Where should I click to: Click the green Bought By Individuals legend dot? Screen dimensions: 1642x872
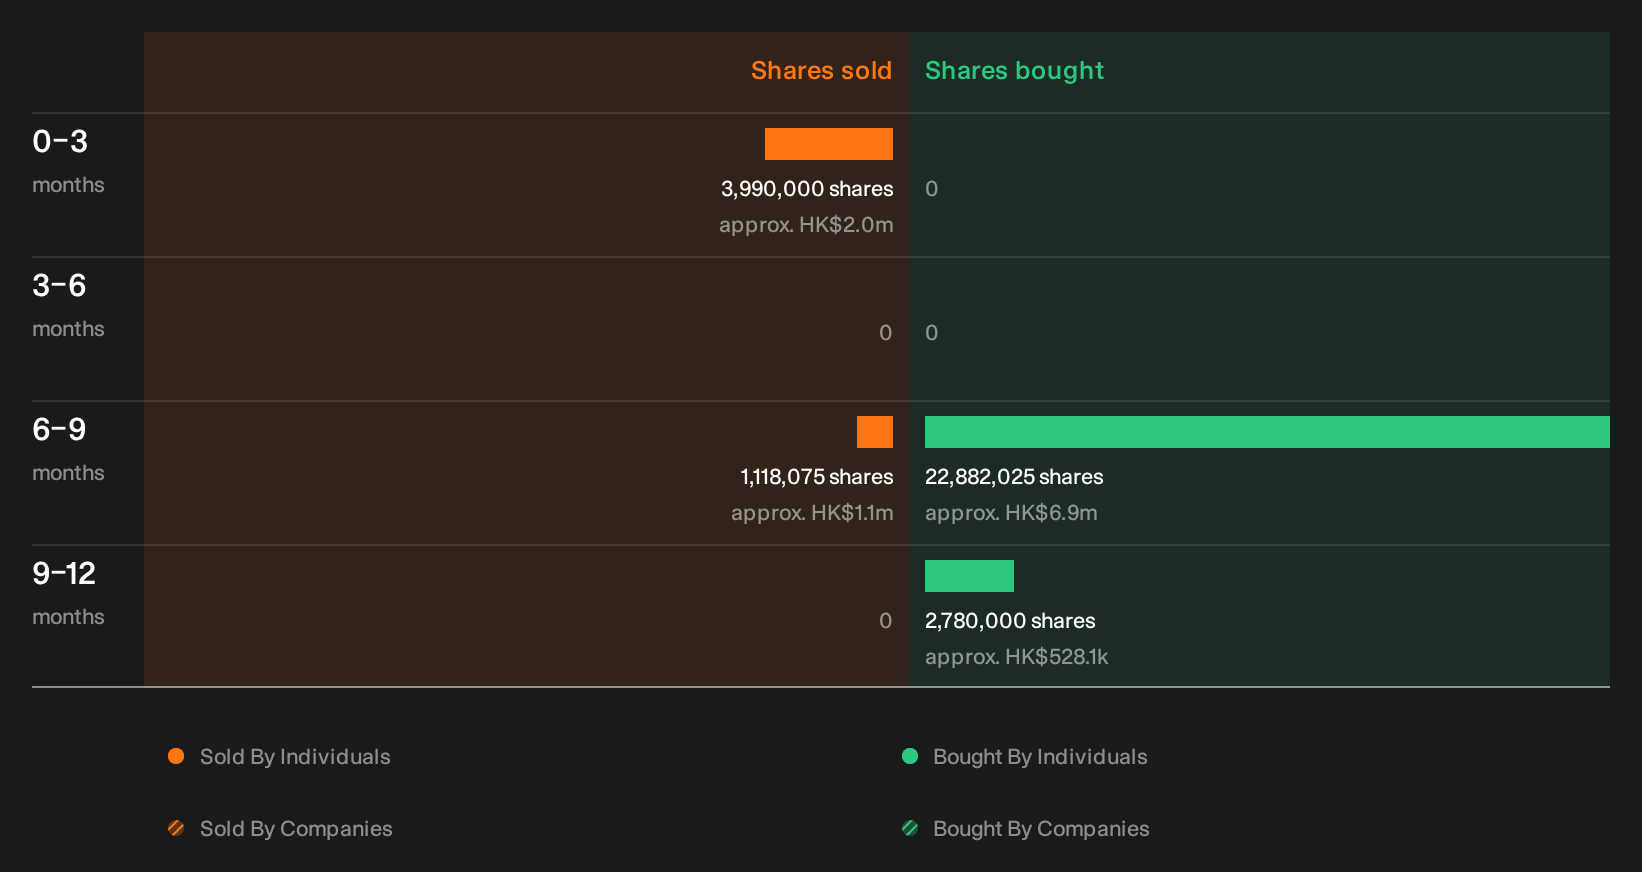click(910, 756)
